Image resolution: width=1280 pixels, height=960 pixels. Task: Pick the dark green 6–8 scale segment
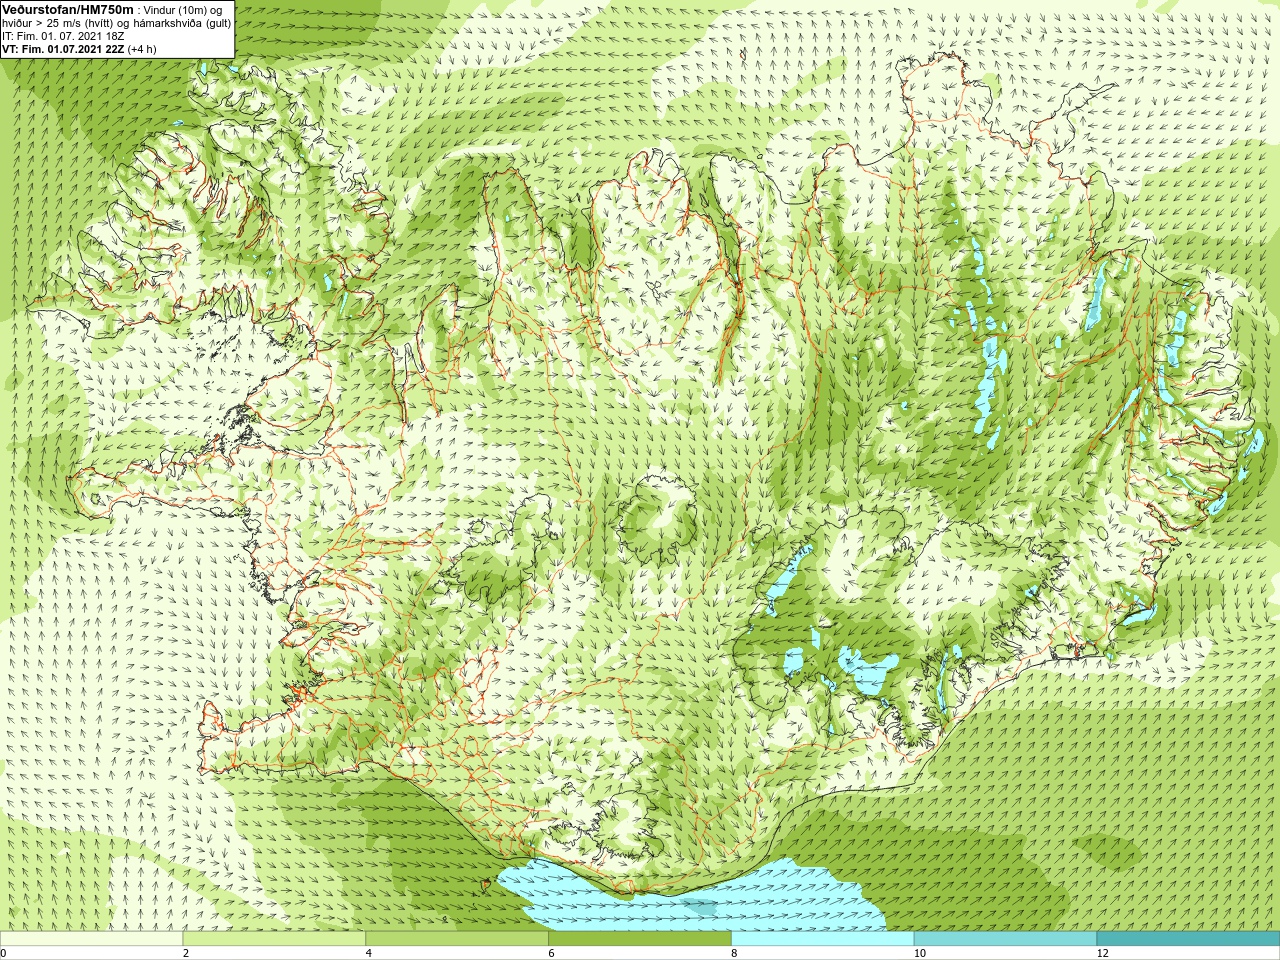640,939
